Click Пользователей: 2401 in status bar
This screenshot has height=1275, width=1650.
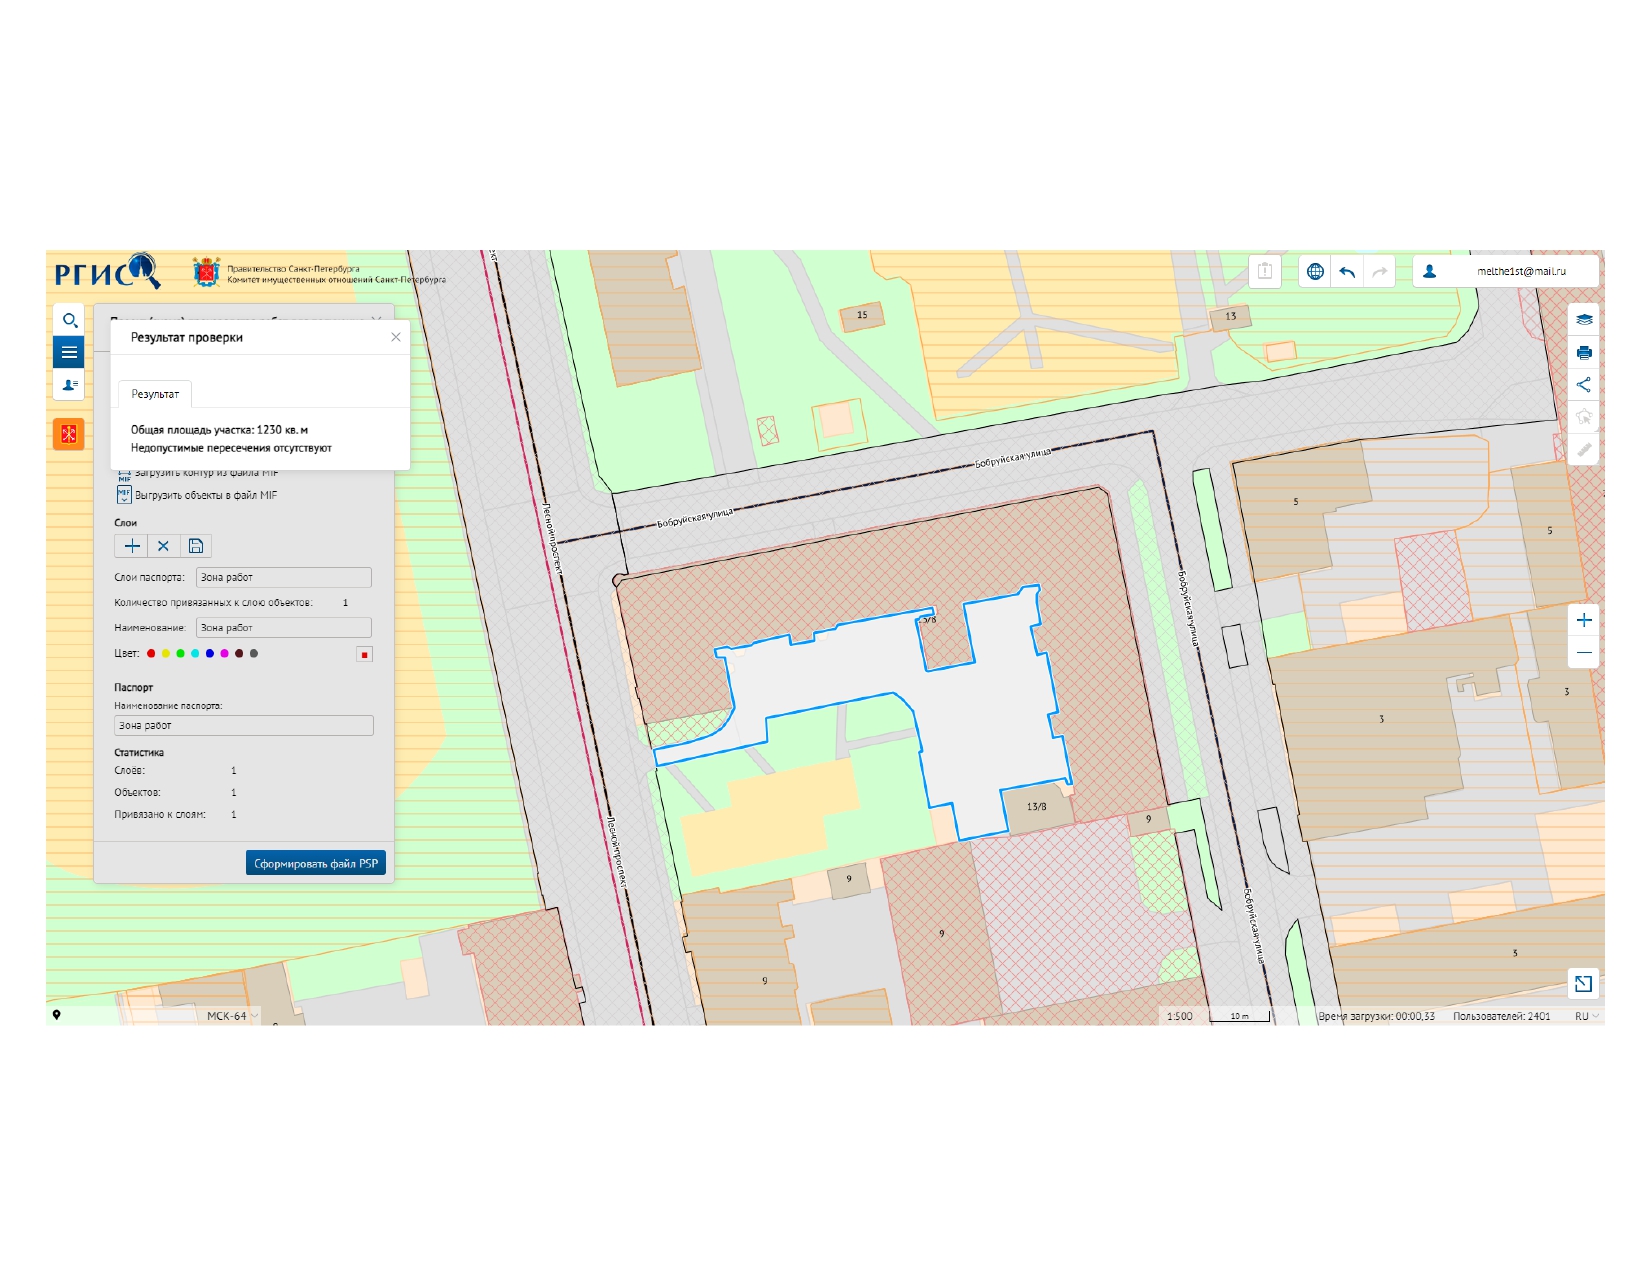pyautogui.click(x=1501, y=1016)
